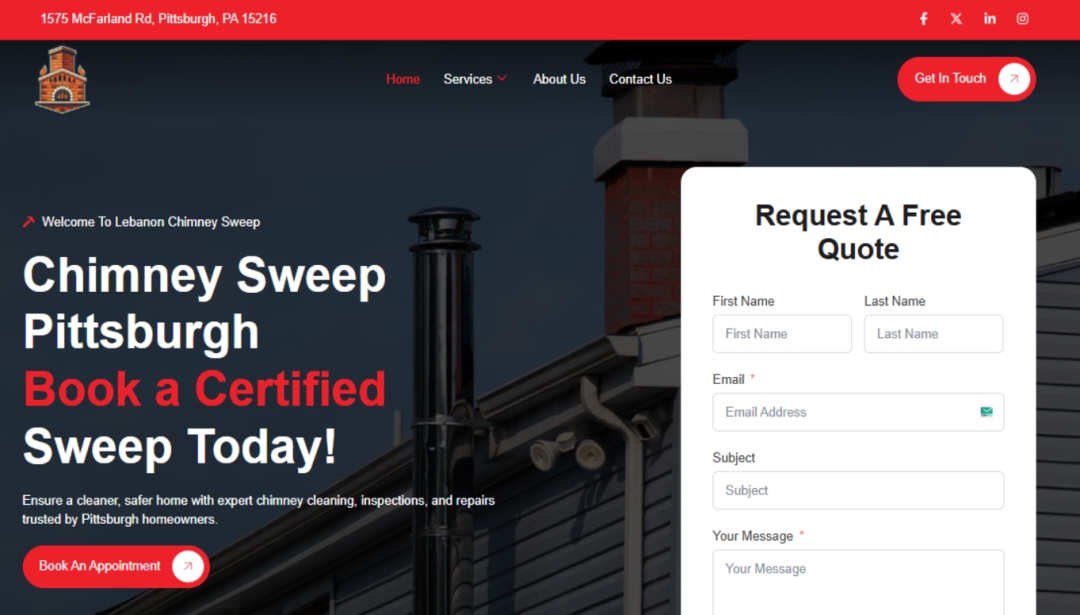The width and height of the screenshot is (1080, 615).
Task: Focus the Your Message text area
Action: point(858,583)
